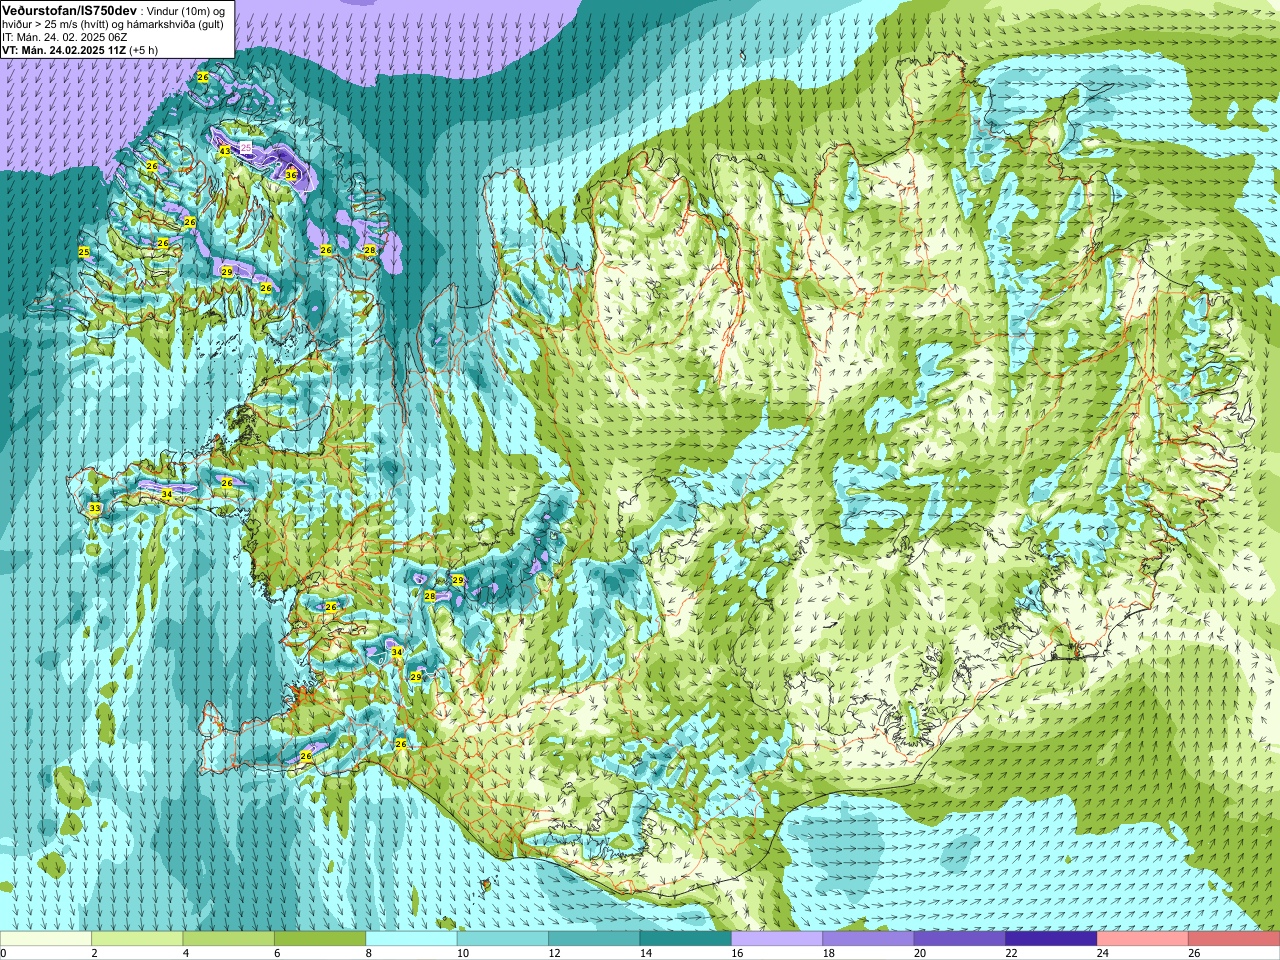Click the pink 24–26 m/s legend swatch
The width and height of the screenshot is (1280, 960).
1143,939
